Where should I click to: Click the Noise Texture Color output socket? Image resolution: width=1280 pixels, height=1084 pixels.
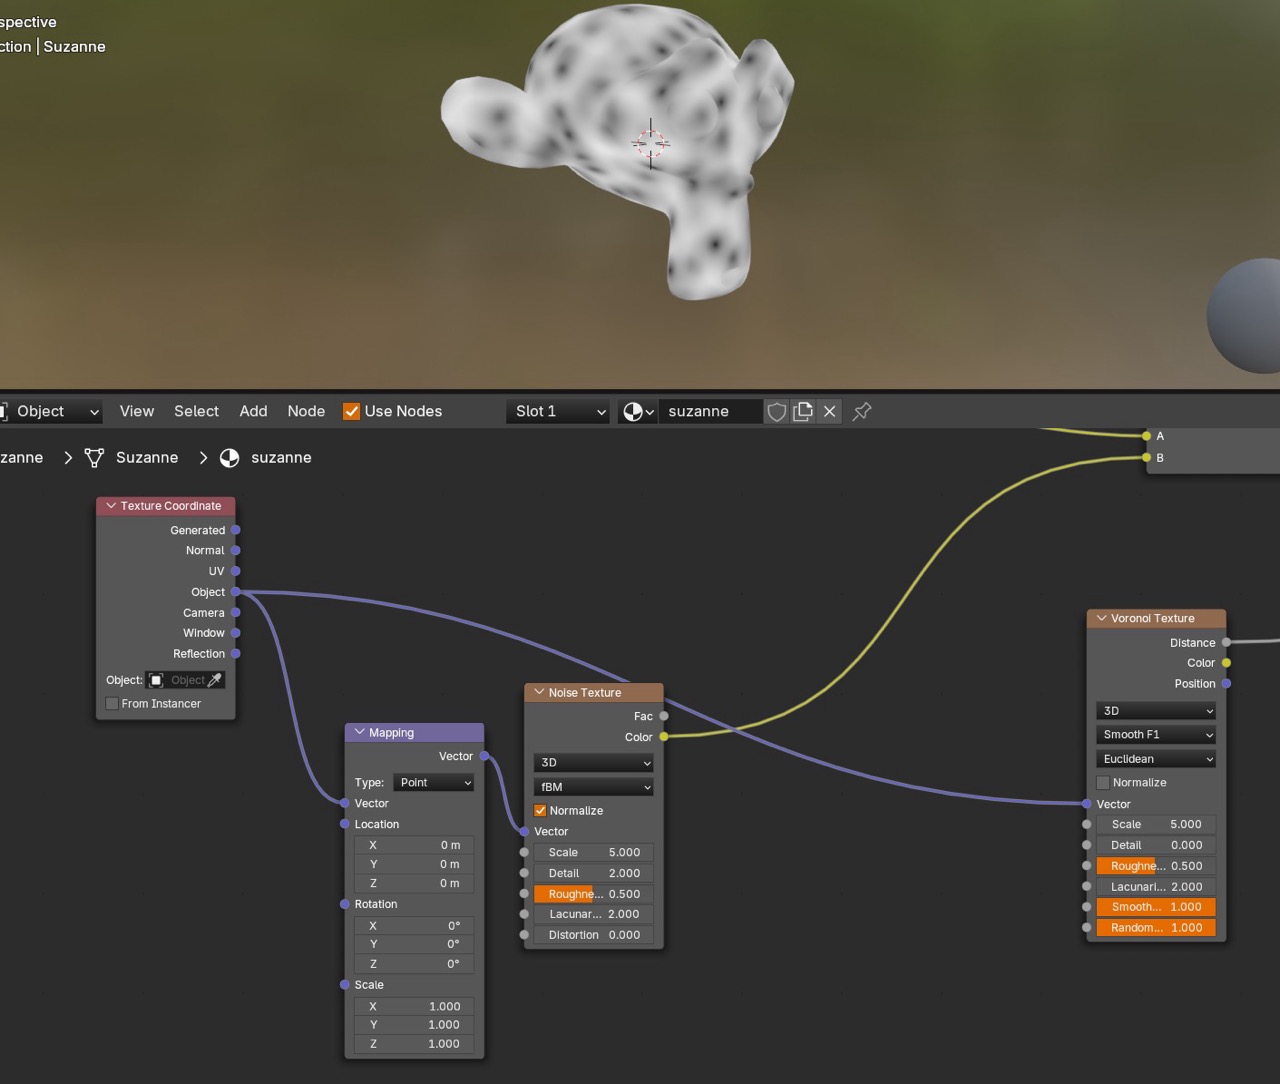point(663,737)
